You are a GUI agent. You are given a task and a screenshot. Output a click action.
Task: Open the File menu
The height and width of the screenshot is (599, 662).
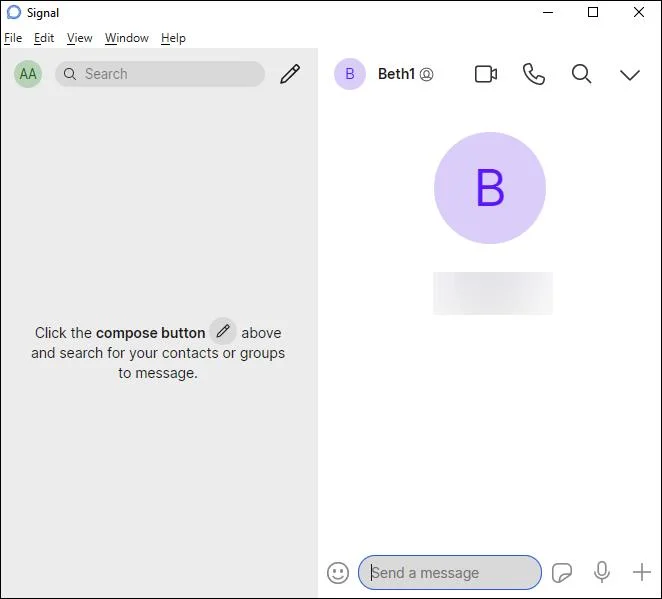tap(13, 38)
